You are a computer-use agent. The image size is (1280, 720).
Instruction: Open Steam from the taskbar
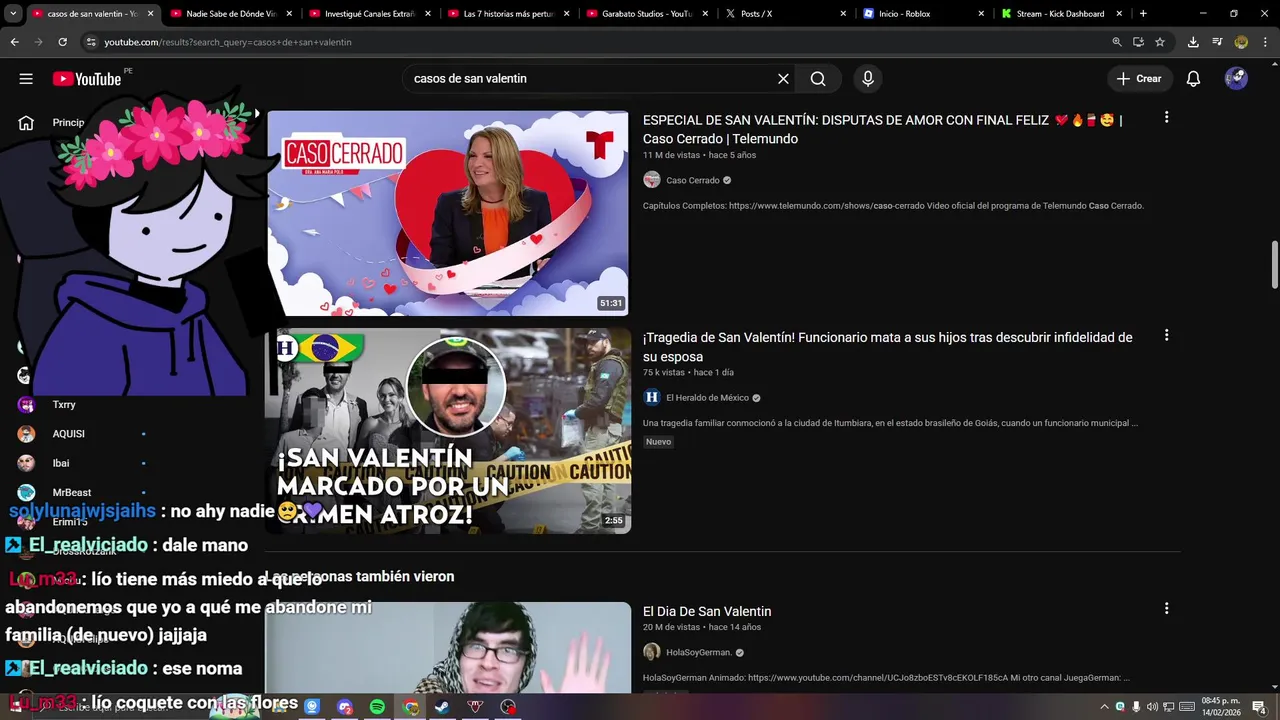click(x=441, y=707)
